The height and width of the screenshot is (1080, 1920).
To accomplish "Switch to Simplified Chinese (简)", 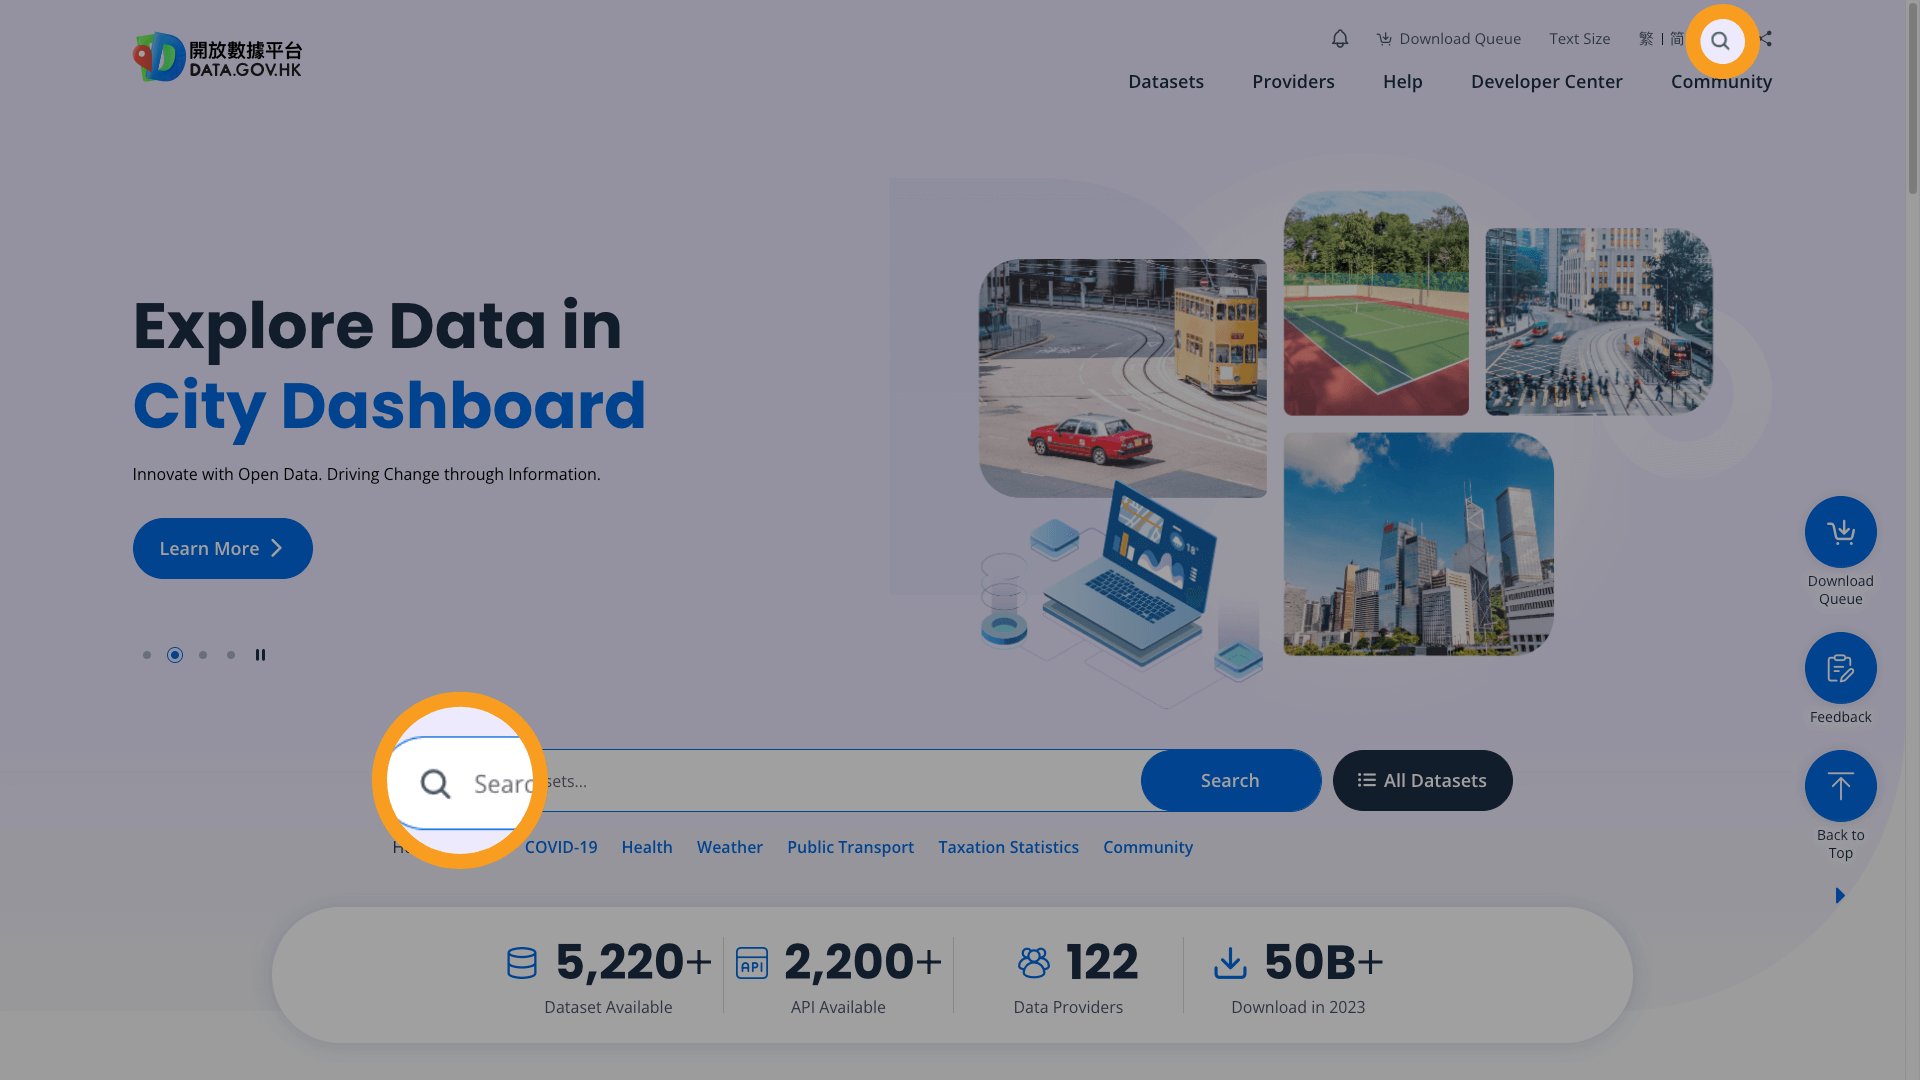I will (1677, 39).
